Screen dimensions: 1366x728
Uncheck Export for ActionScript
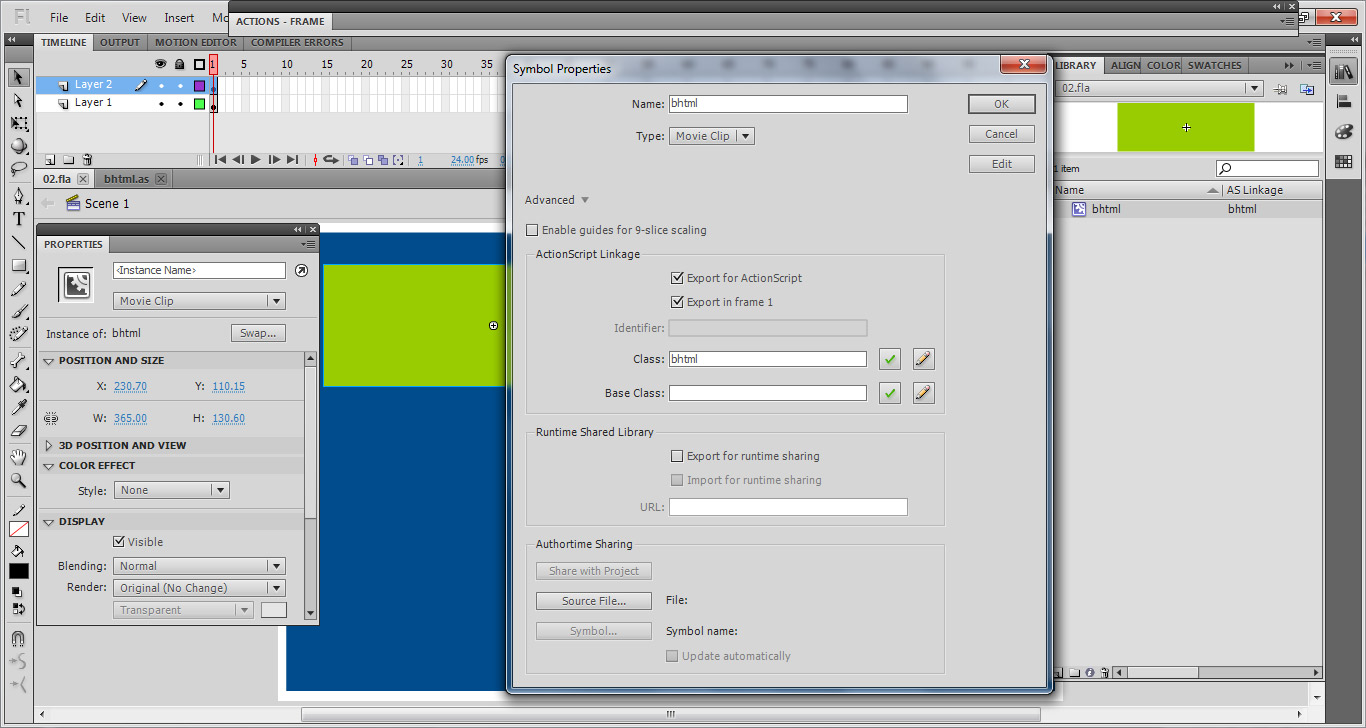[678, 278]
